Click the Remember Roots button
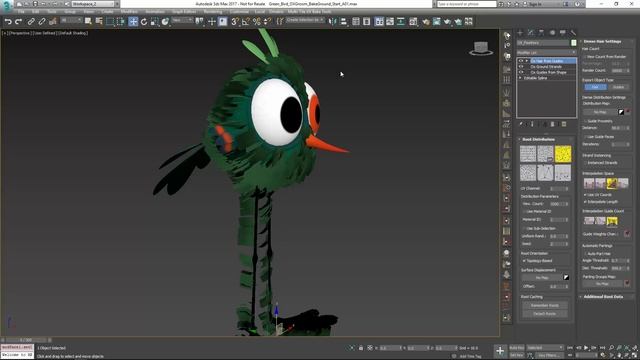 tap(545, 305)
